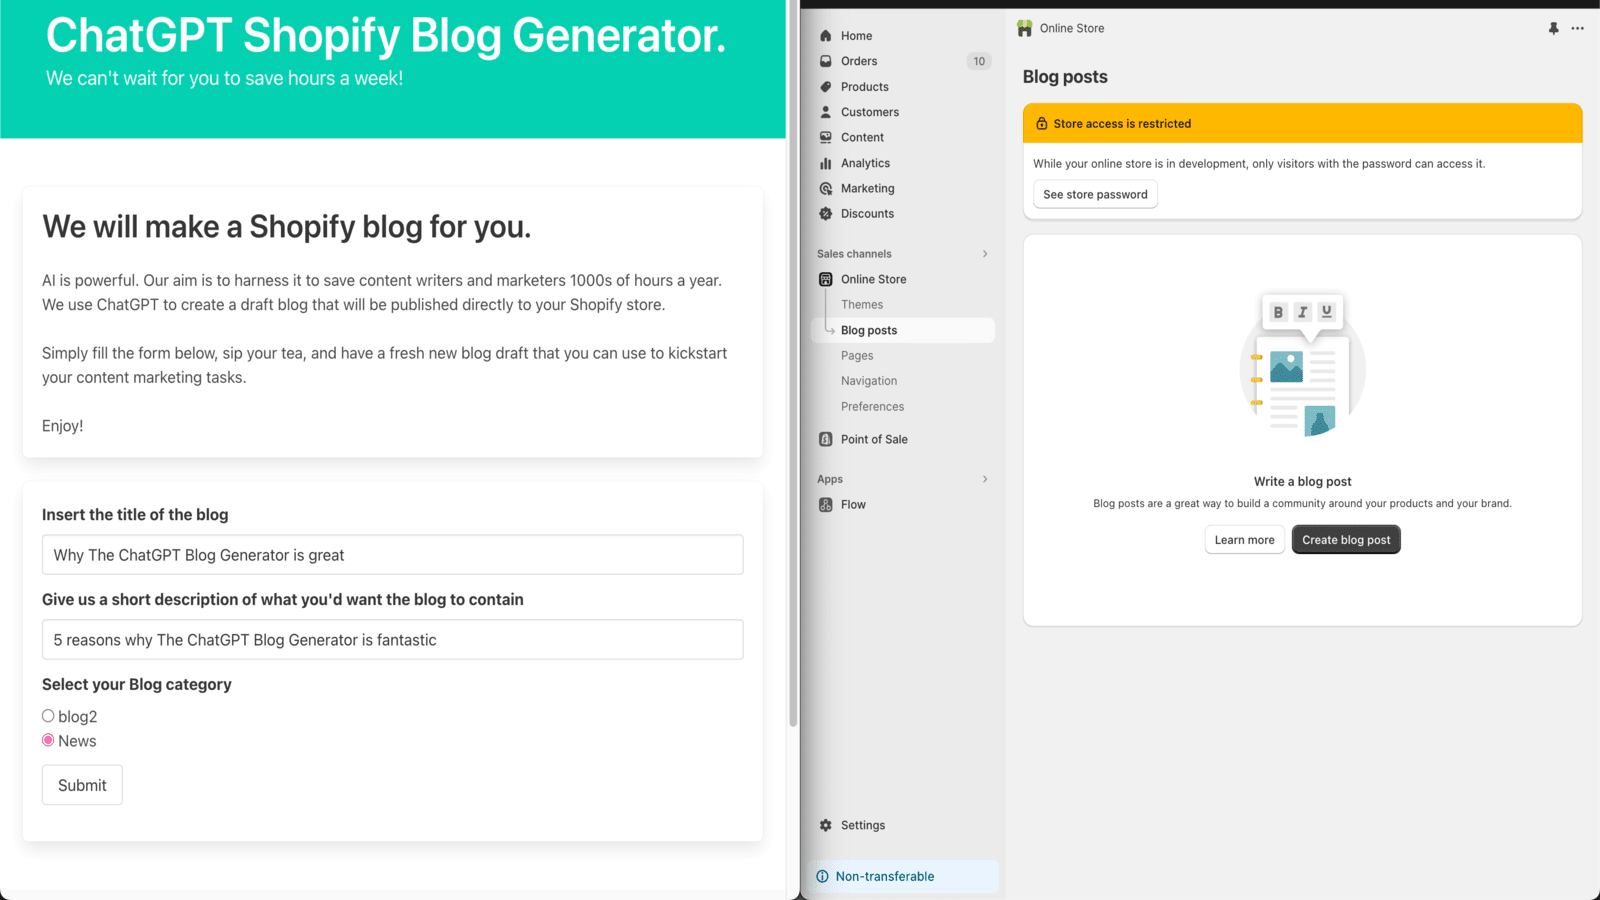Open Pages under Online Store

pyautogui.click(x=857, y=356)
